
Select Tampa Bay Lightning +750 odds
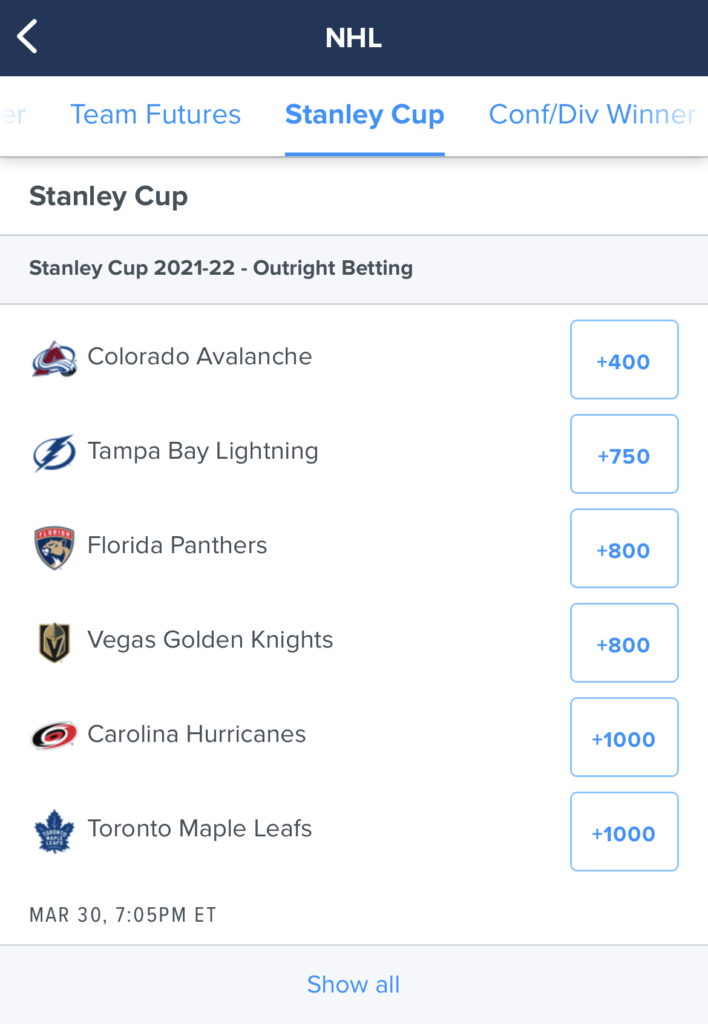[624, 454]
